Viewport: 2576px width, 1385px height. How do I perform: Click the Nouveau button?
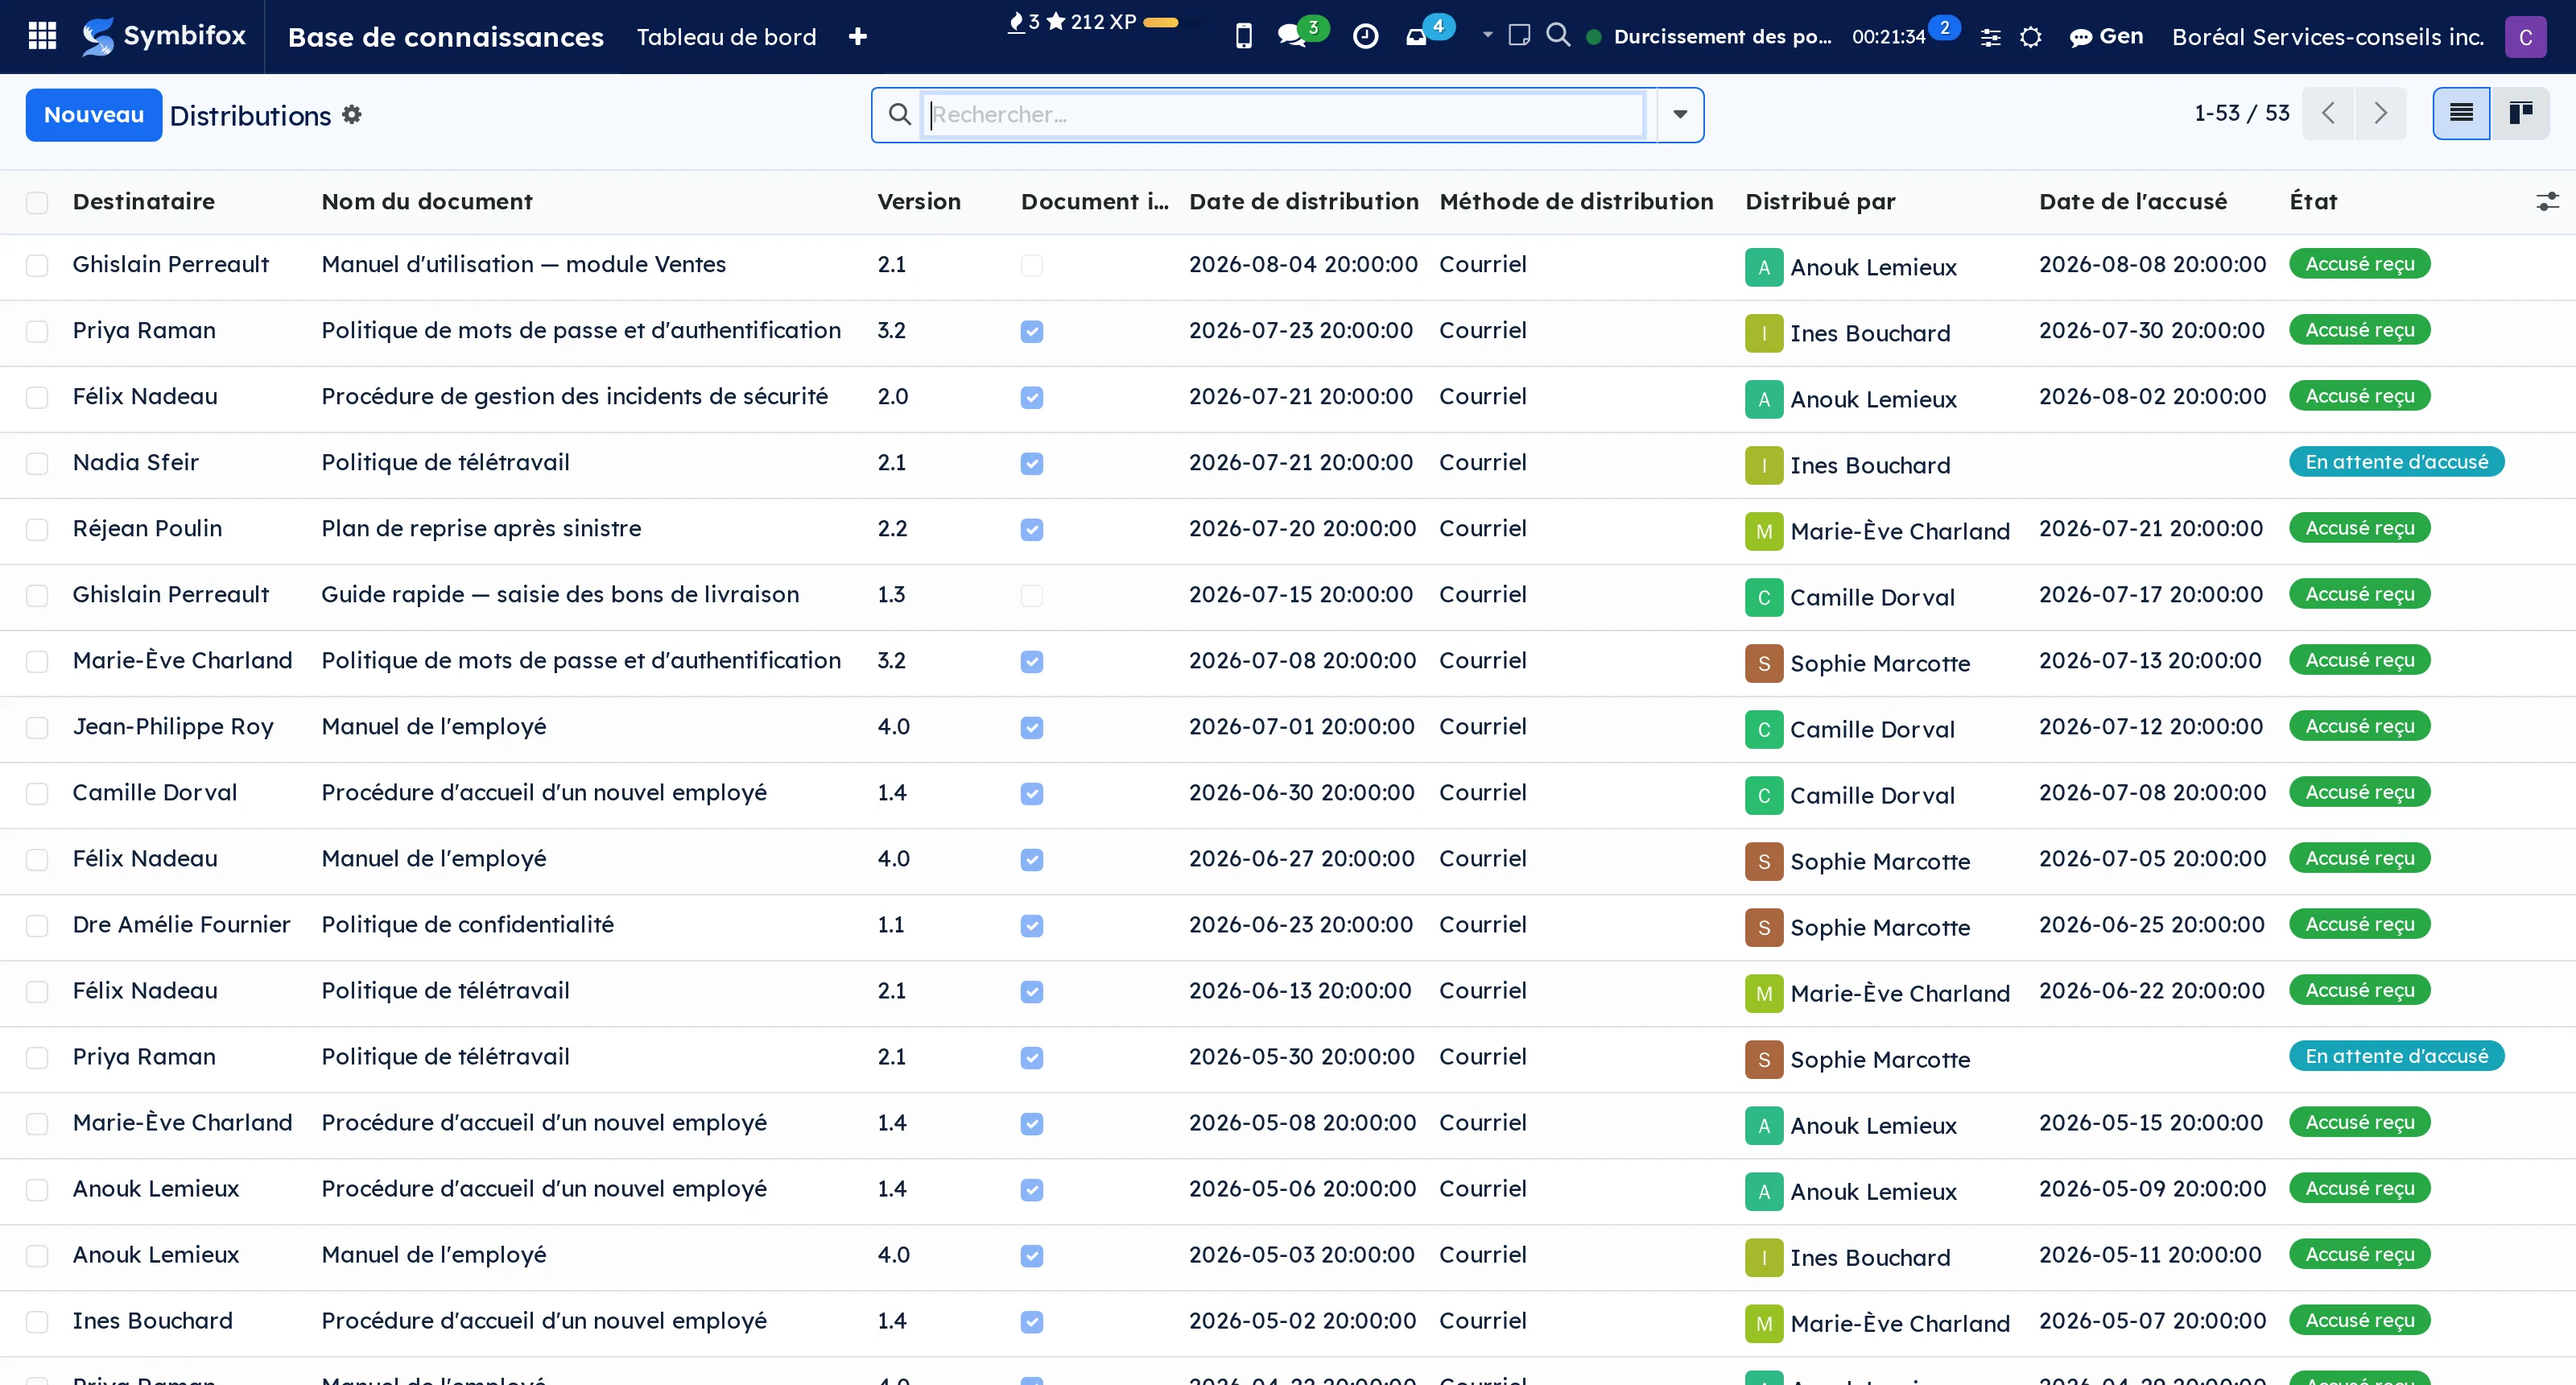click(x=94, y=115)
